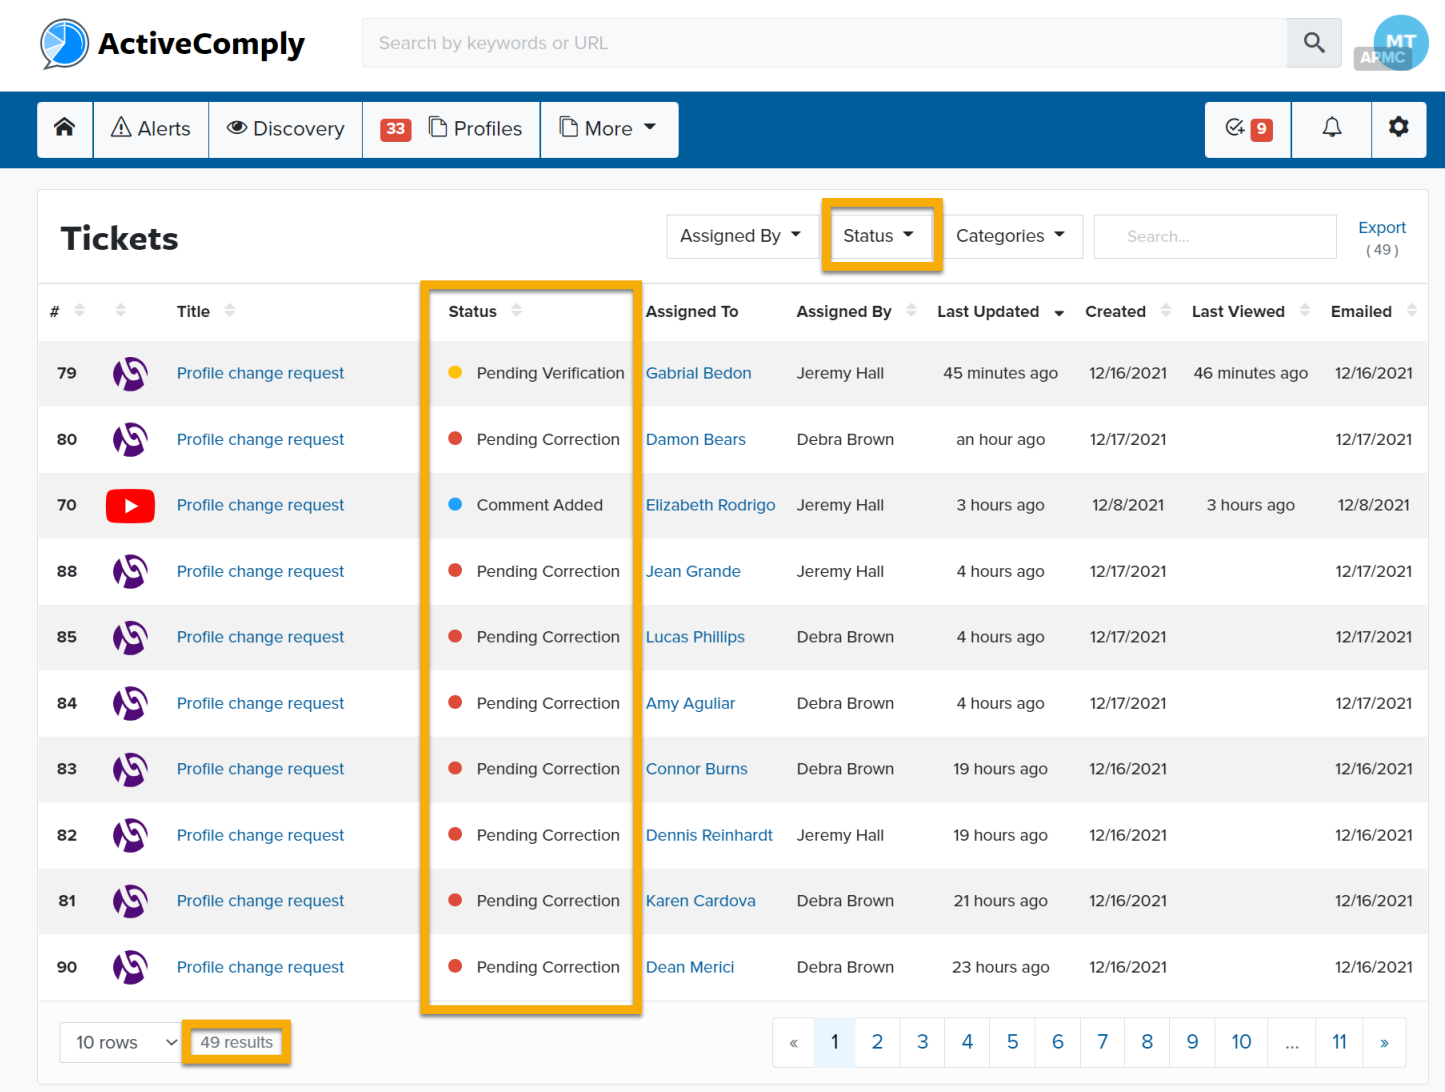Open the MT user avatar menu

pyautogui.click(x=1399, y=43)
